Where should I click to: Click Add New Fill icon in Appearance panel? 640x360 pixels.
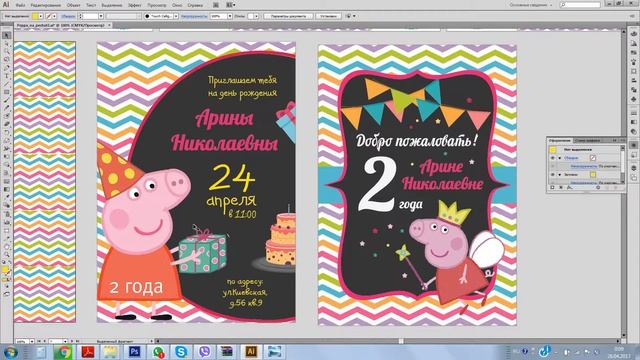click(560, 188)
